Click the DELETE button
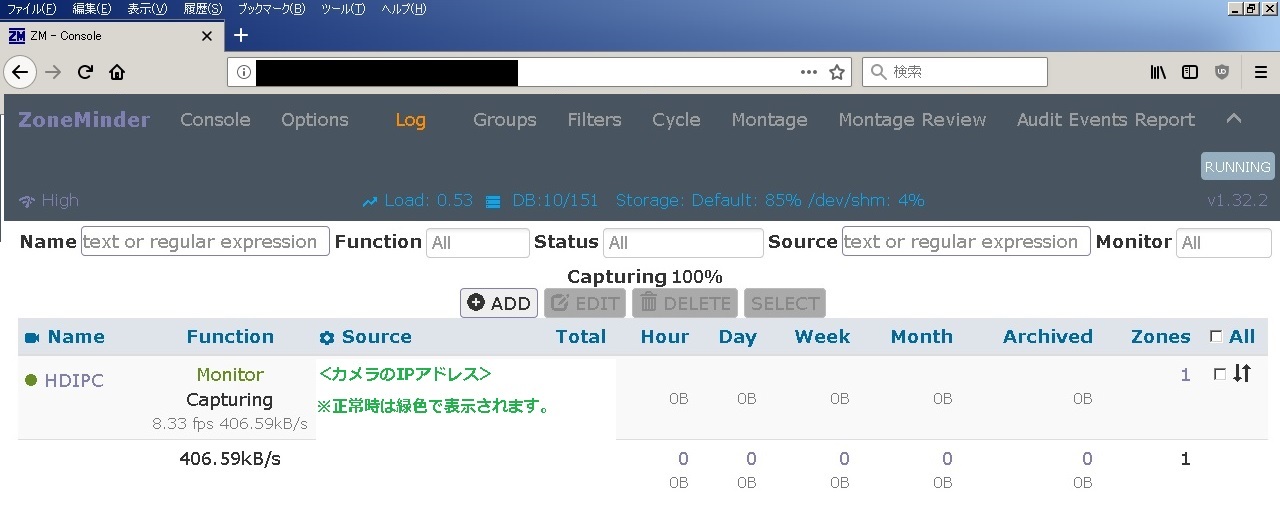This screenshot has width=1280, height=520. (x=685, y=303)
